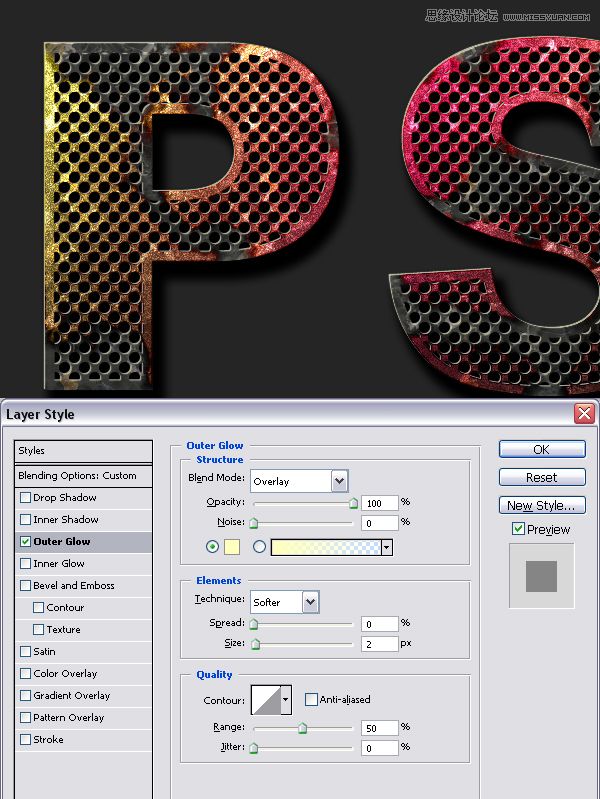This screenshot has width=600, height=799.
Task: Click the Jitter value field
Action: coord(379,748)
